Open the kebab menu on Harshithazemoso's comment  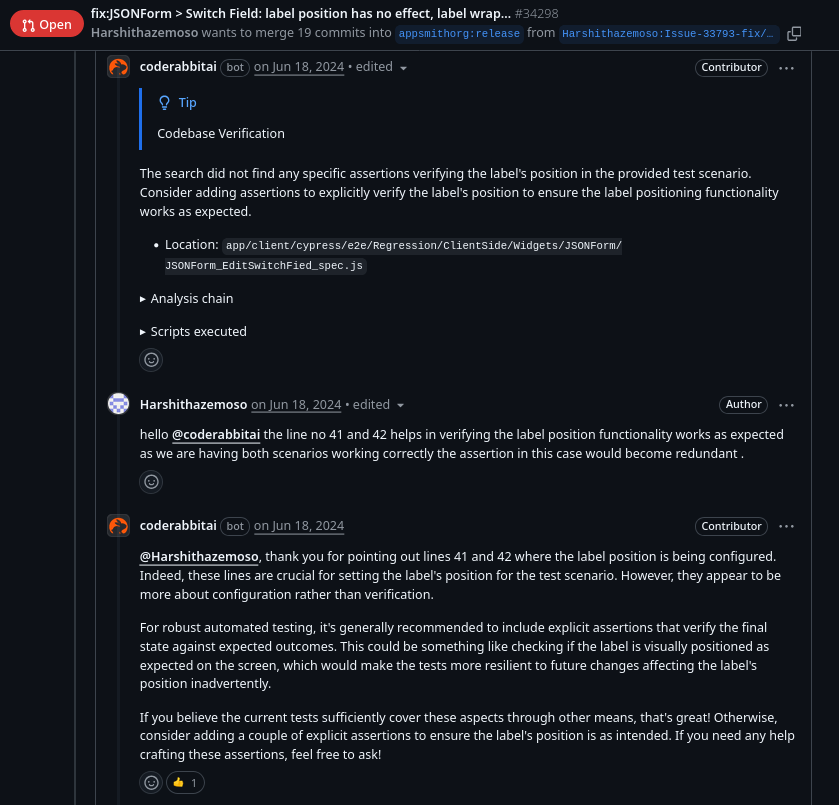[x=786, y=404]
